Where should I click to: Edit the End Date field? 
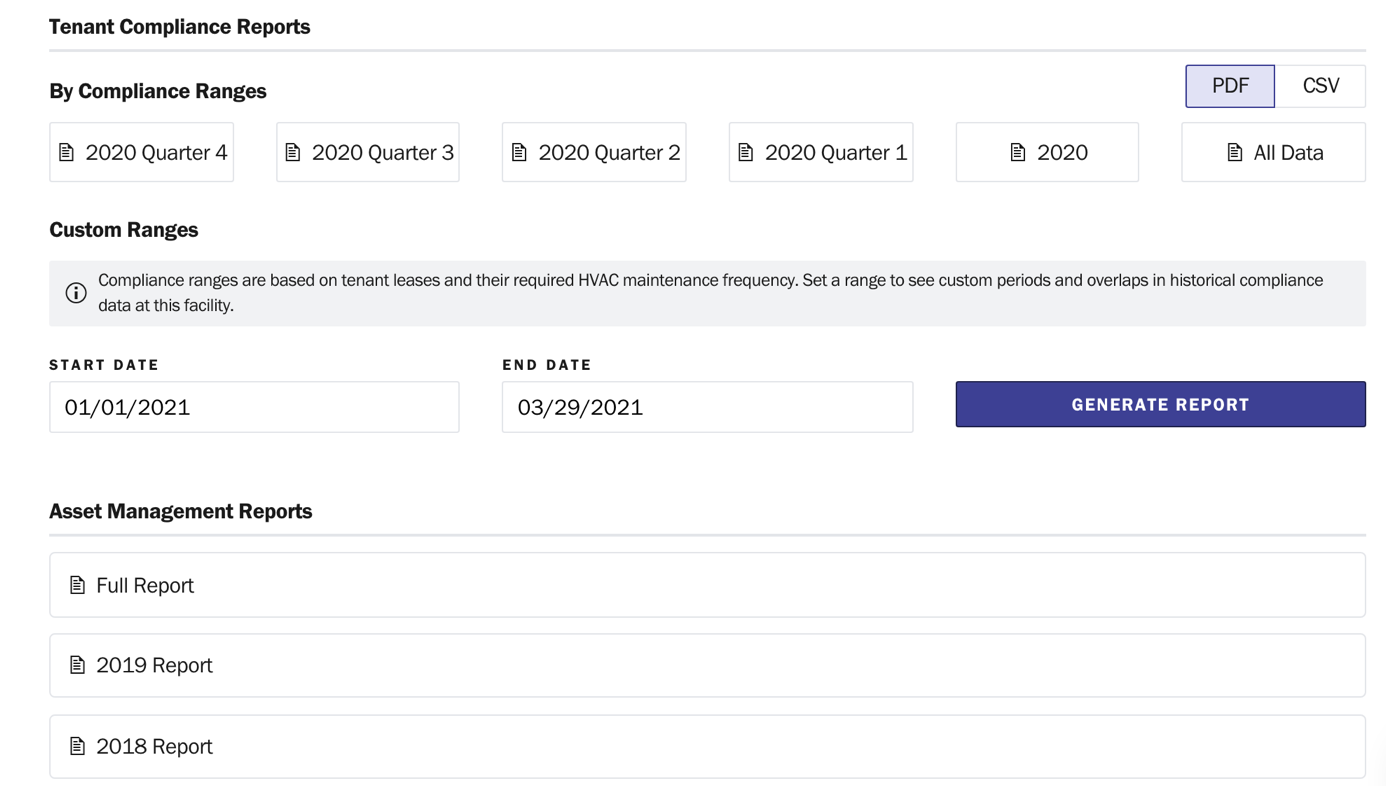click(x=707, y=407)
